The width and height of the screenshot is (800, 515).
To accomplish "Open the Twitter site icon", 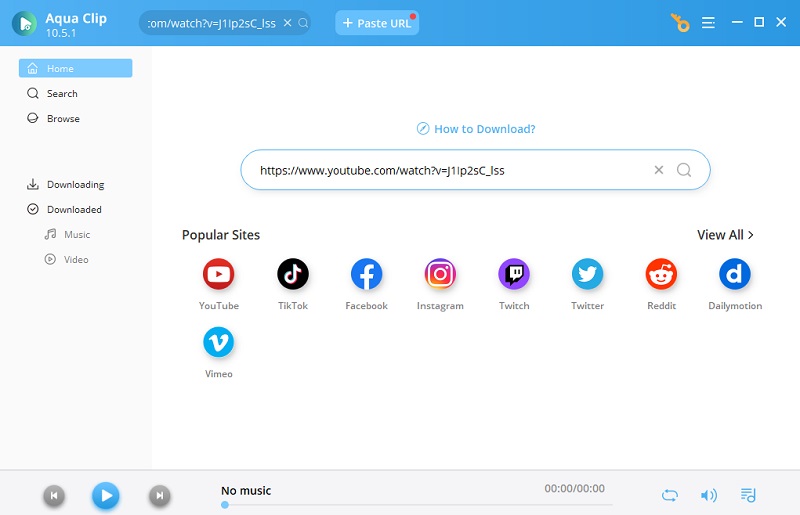I will [x=587, y=274].
